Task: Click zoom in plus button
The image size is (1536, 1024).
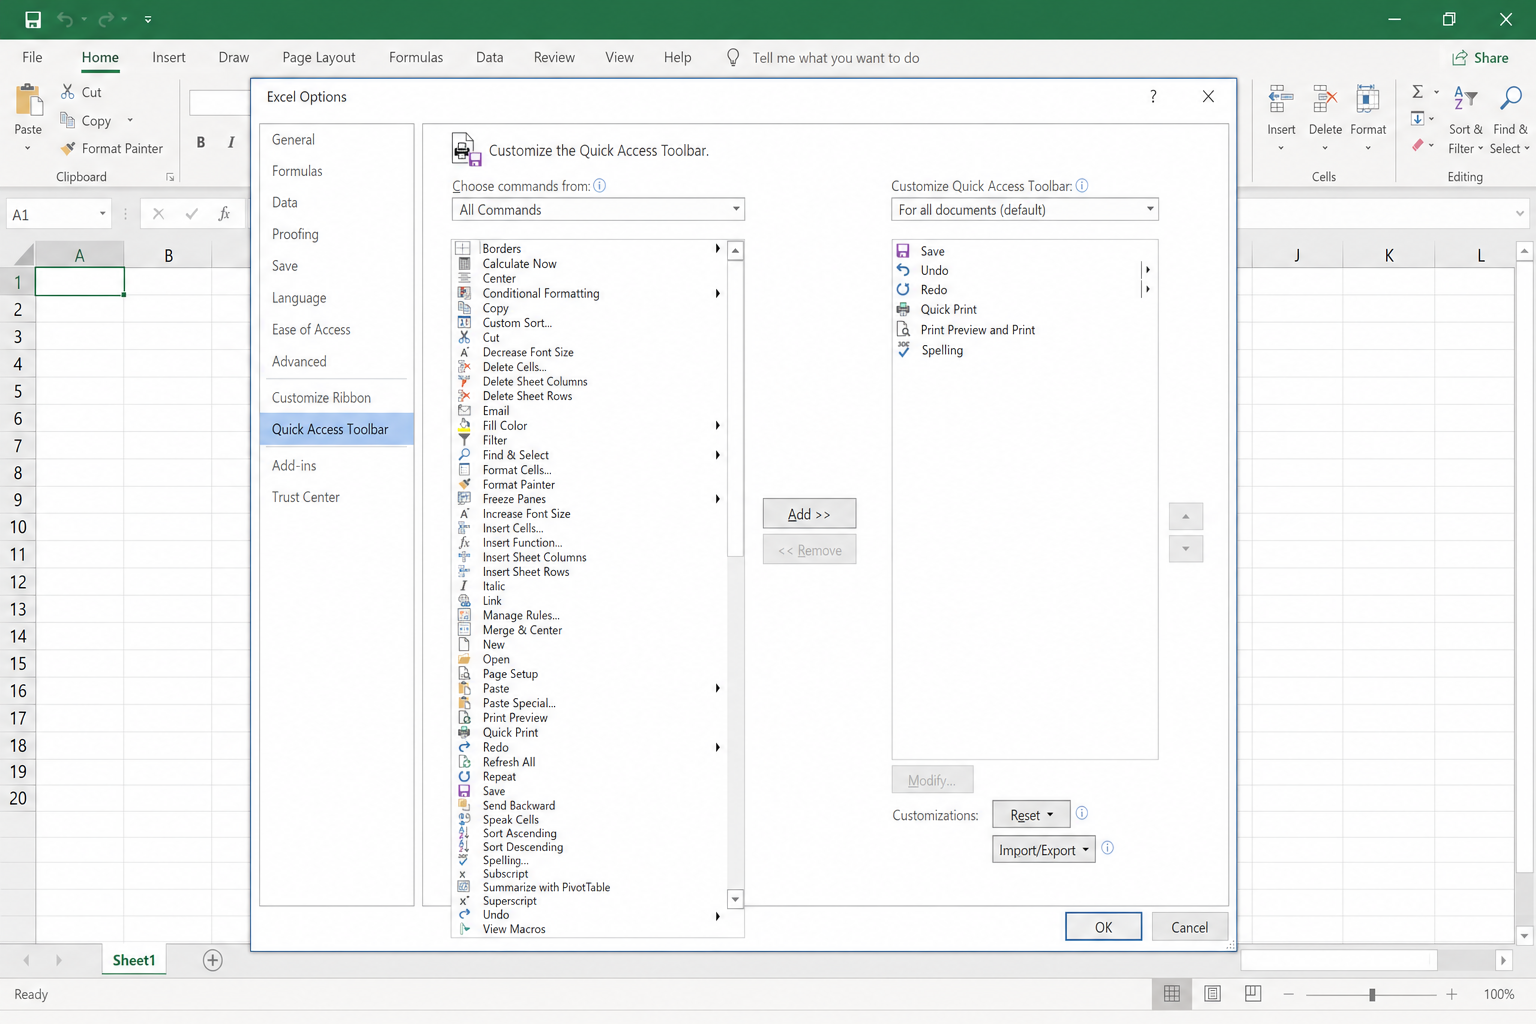Action: tap(1451, 994)
